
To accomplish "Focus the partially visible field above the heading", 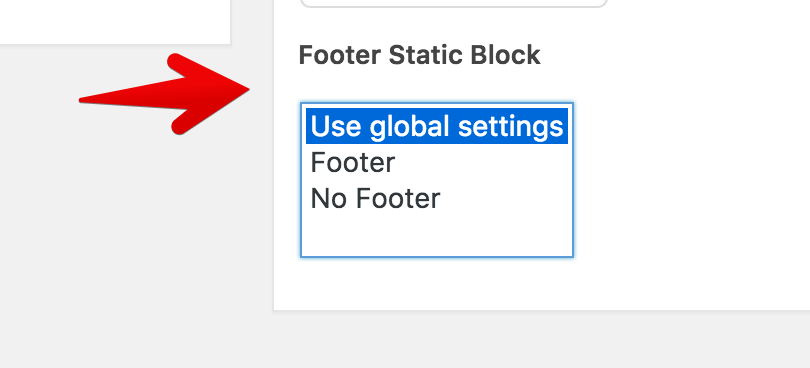I will (454, 3).
